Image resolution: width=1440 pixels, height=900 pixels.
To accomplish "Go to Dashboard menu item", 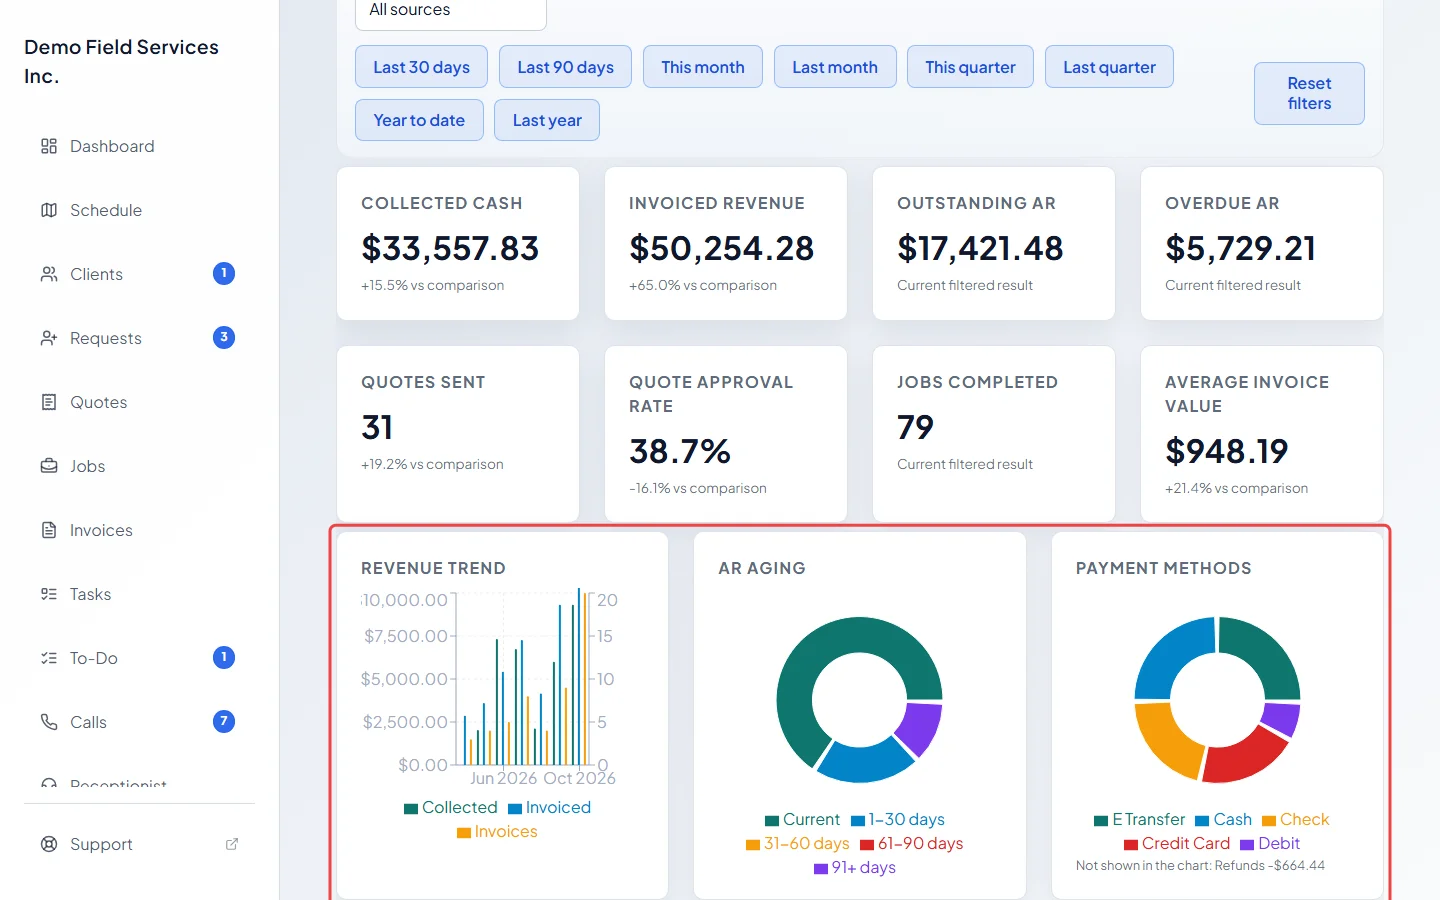I will [x=140, y=146].
